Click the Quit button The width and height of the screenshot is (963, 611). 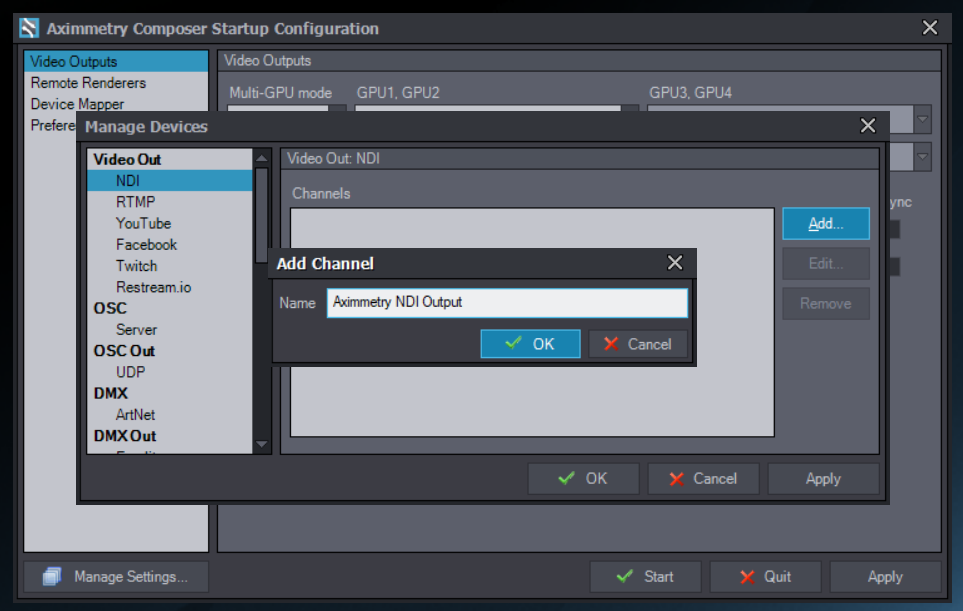[765, 577]
